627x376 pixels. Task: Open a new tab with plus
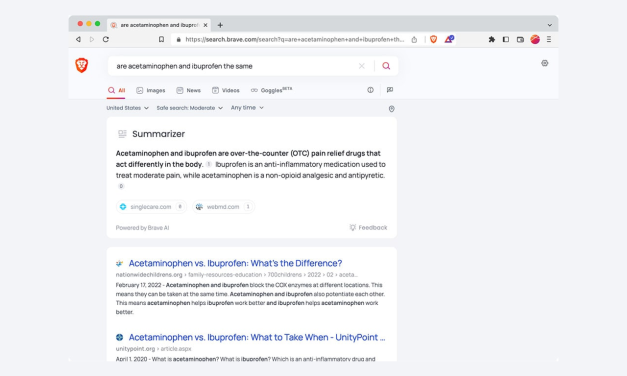220,25
